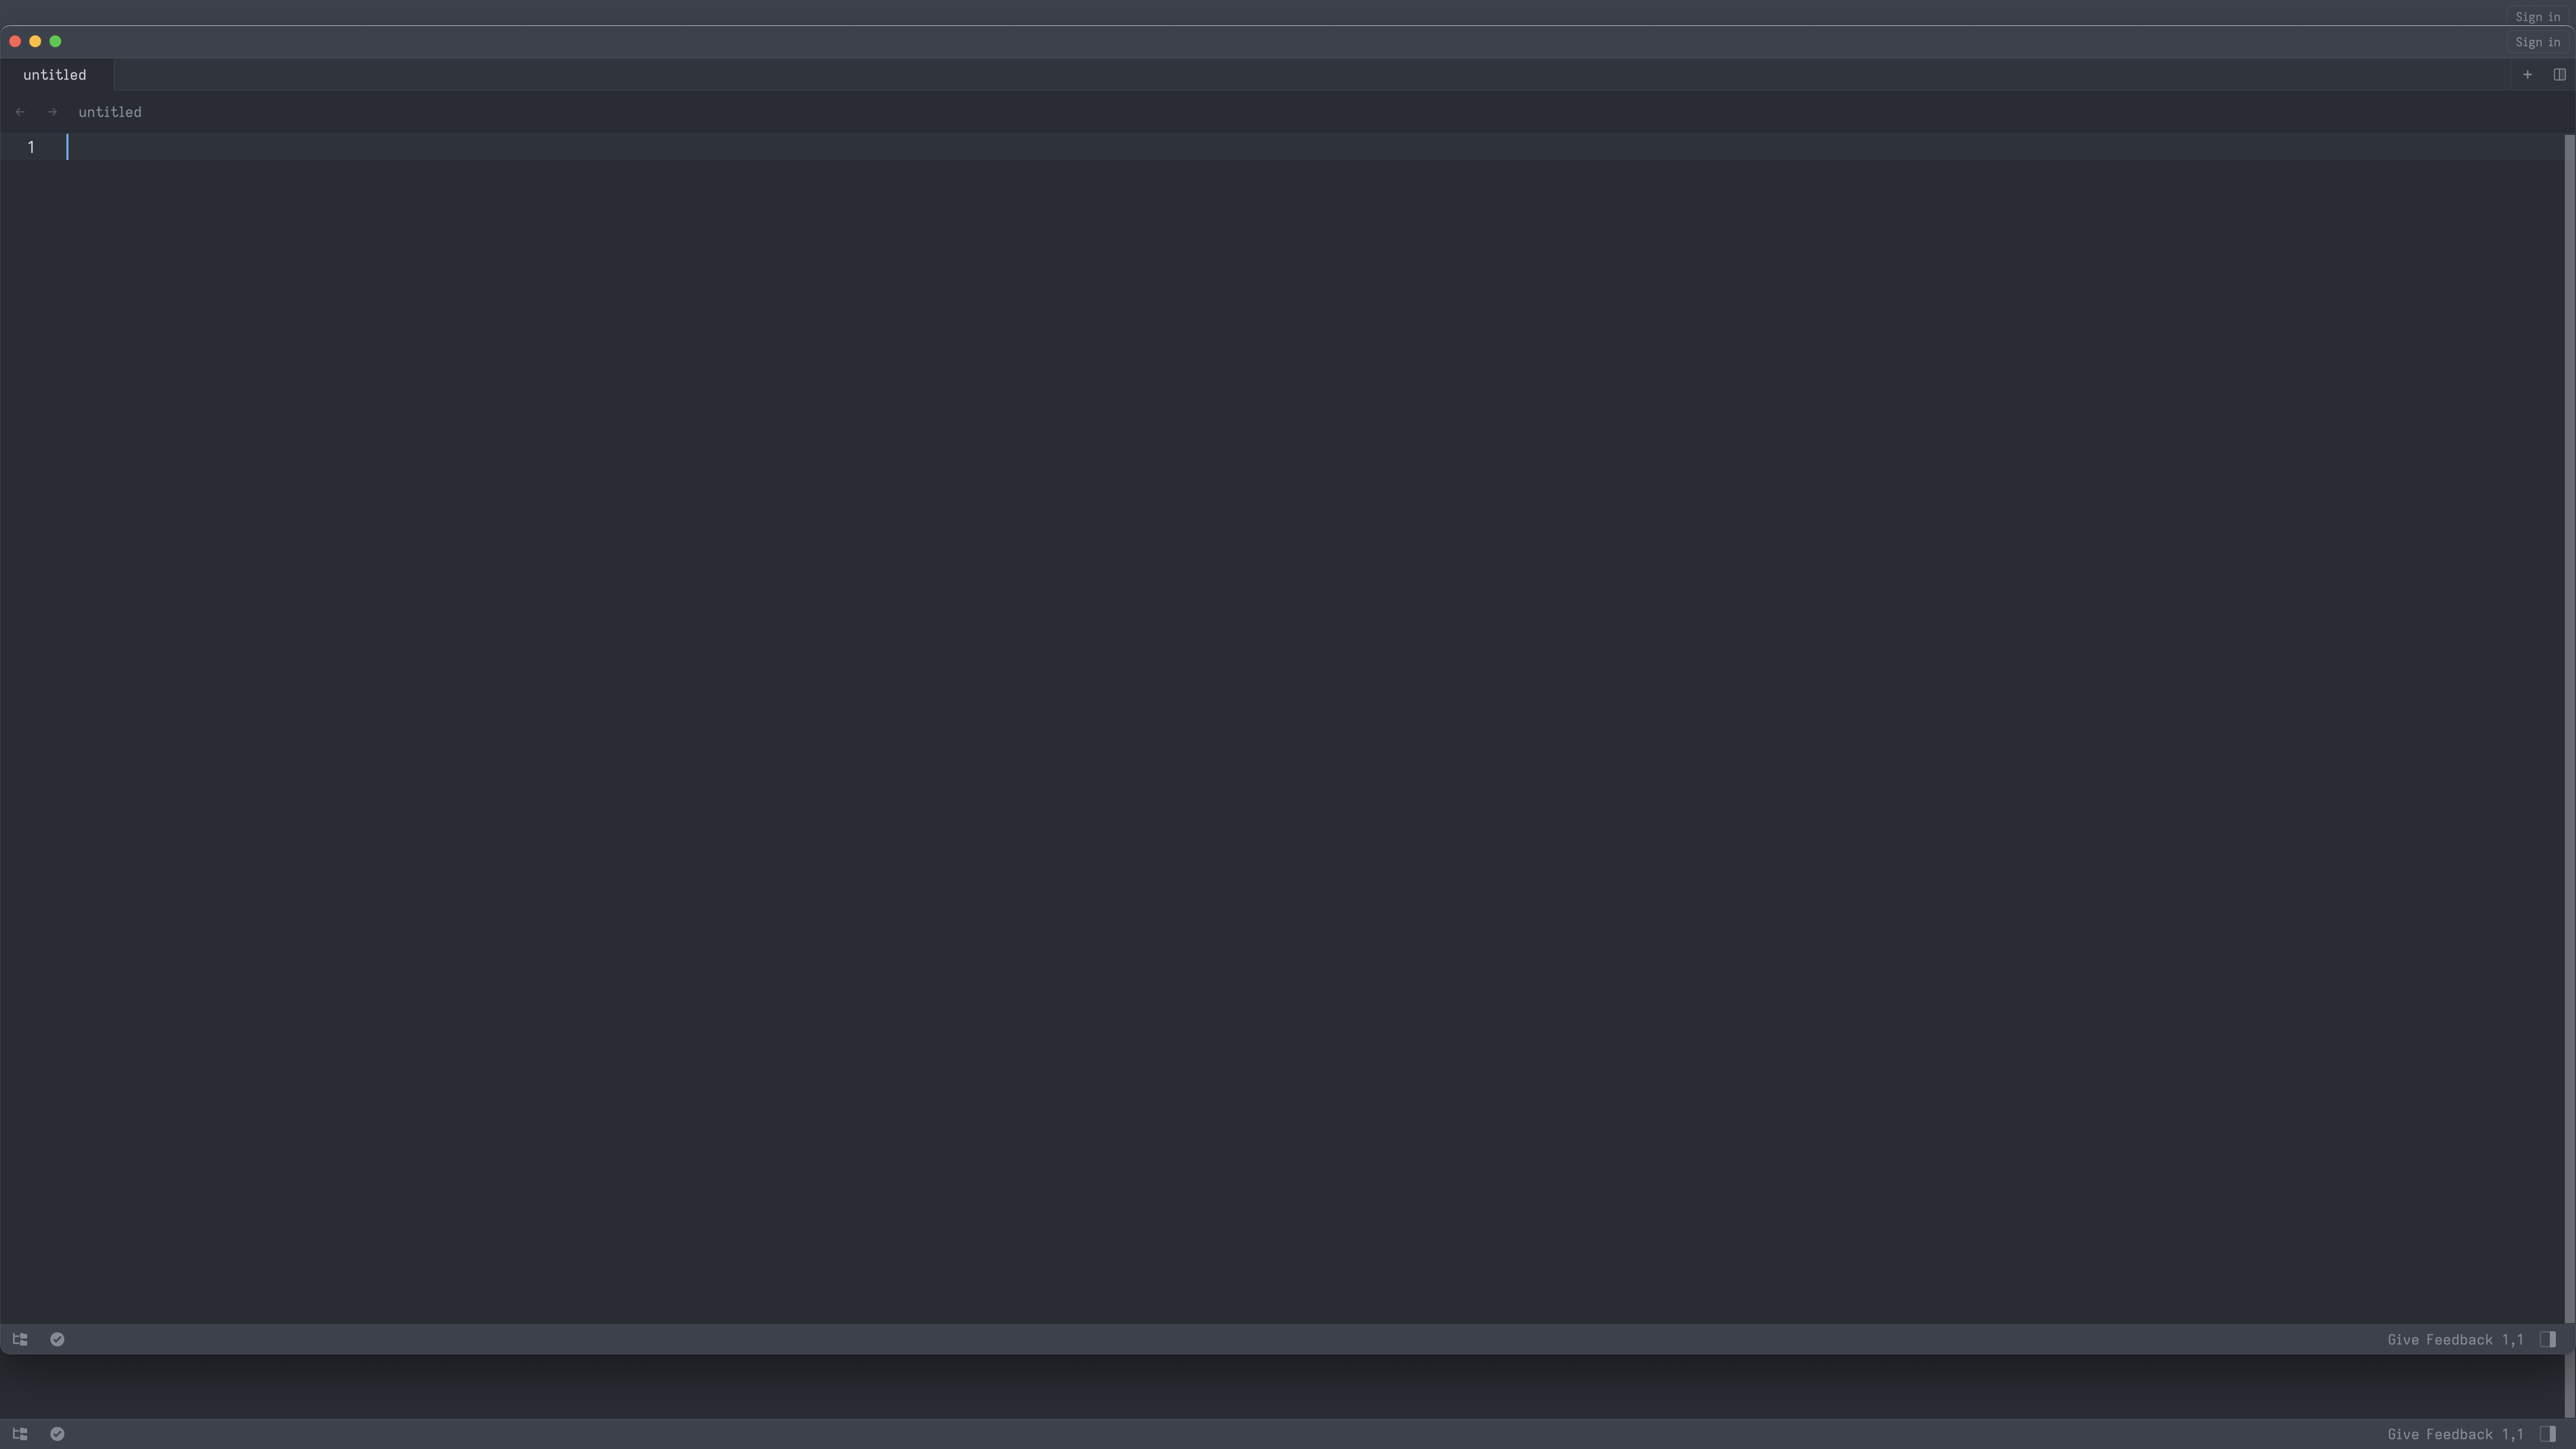The height and width of the screenshot is (1449, 2576).
Task: Click the untitled breadcrumb above the editor
Action: tap(110, 112)
